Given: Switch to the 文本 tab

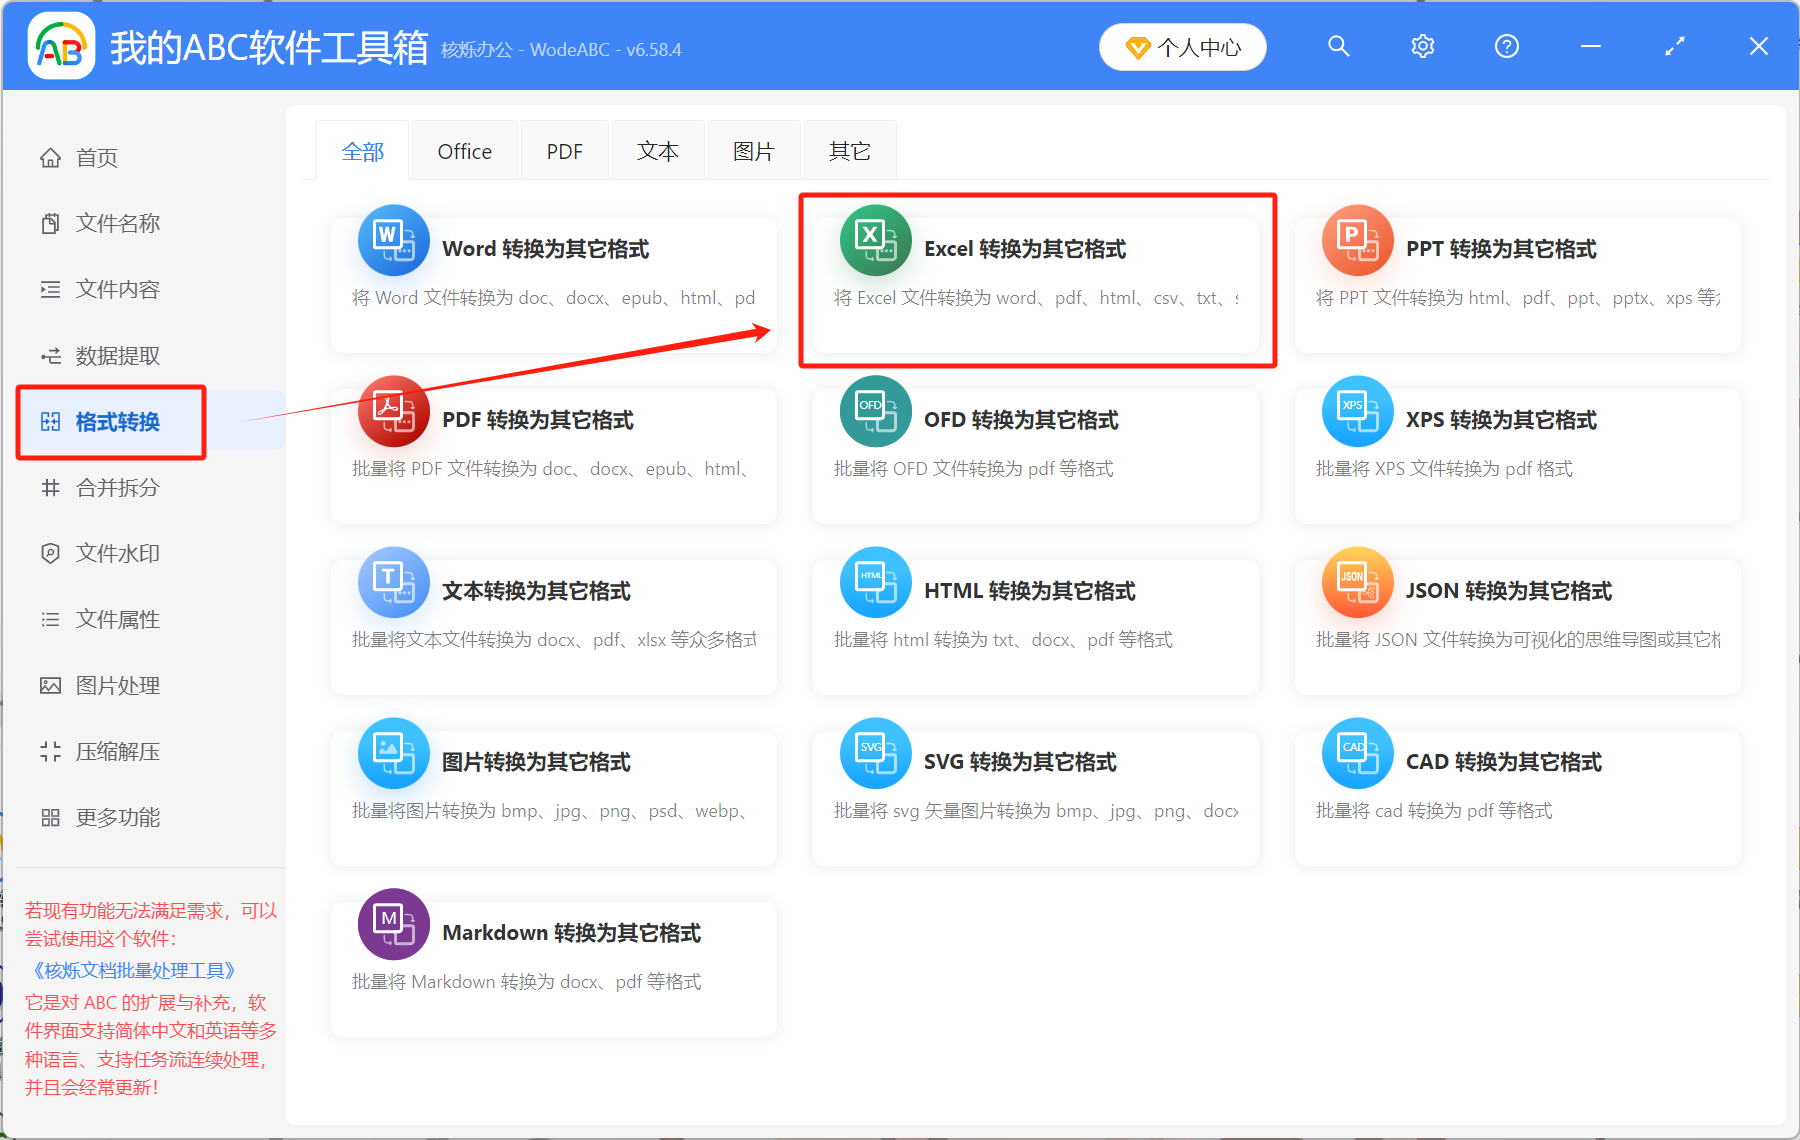Looking at the screenshot, I should point(657,150).
